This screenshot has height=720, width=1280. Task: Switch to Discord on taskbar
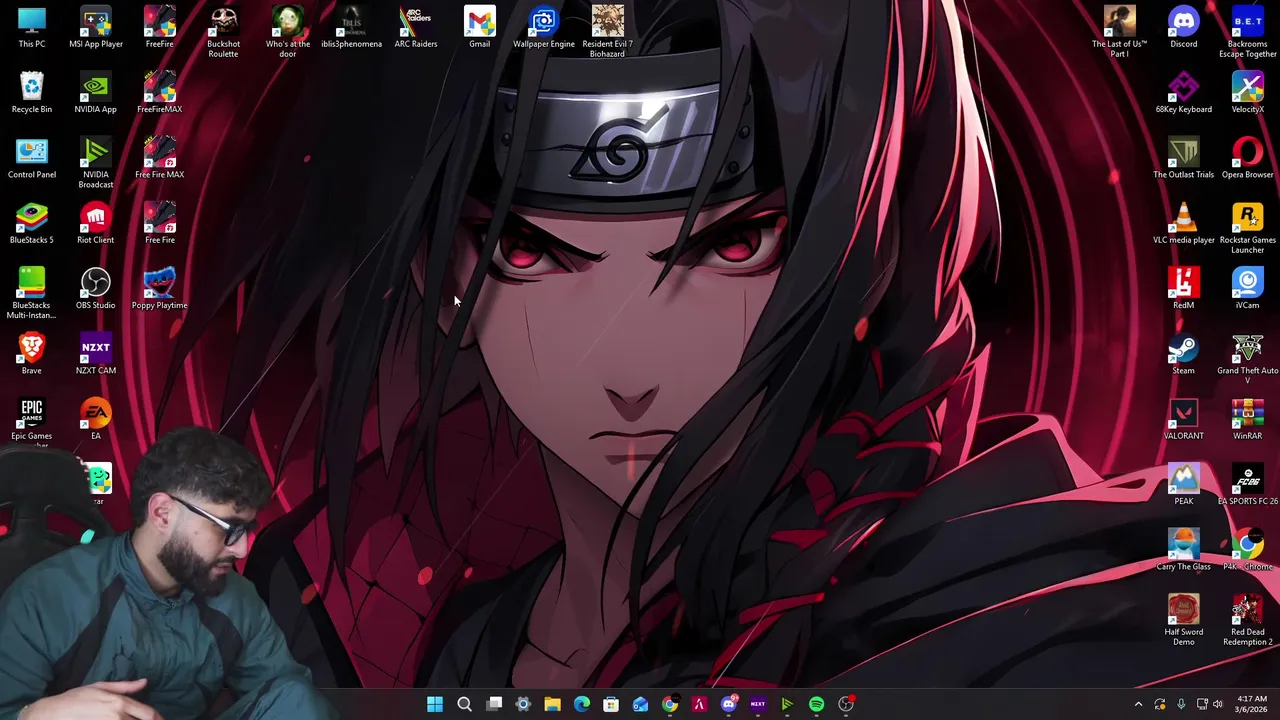coord(729,704)
